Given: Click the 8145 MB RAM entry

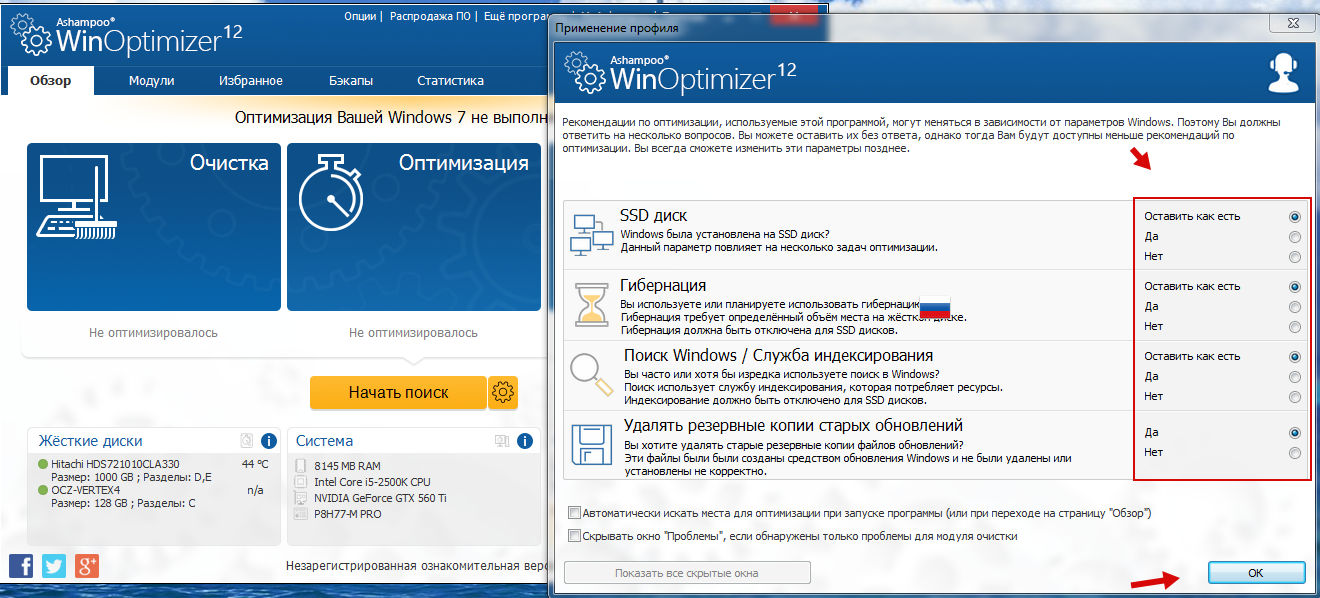Looking at the screenshot, I should [346, 466].
